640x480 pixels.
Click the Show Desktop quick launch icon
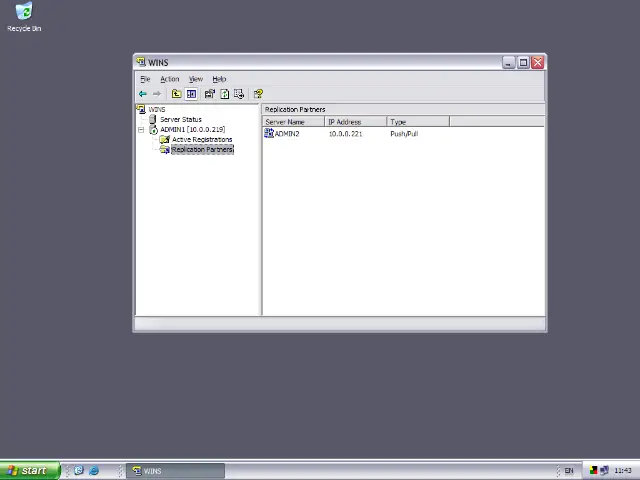(79, 470)
